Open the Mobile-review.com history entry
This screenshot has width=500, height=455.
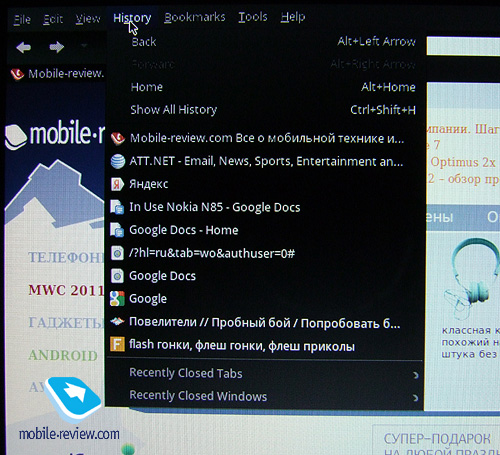(267, 138)
